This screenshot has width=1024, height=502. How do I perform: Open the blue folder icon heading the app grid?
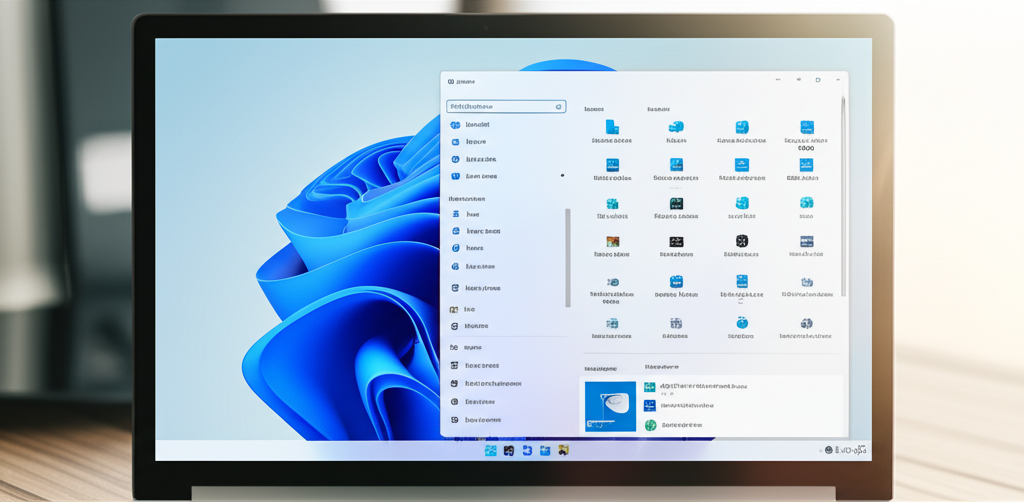coord(612,127)
